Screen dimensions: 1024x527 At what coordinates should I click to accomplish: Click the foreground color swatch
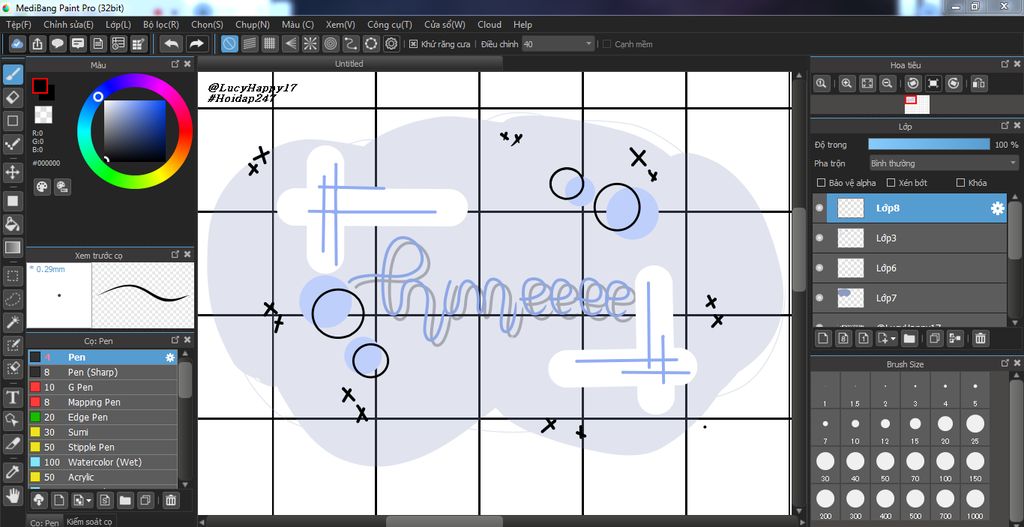click(40, 86)
